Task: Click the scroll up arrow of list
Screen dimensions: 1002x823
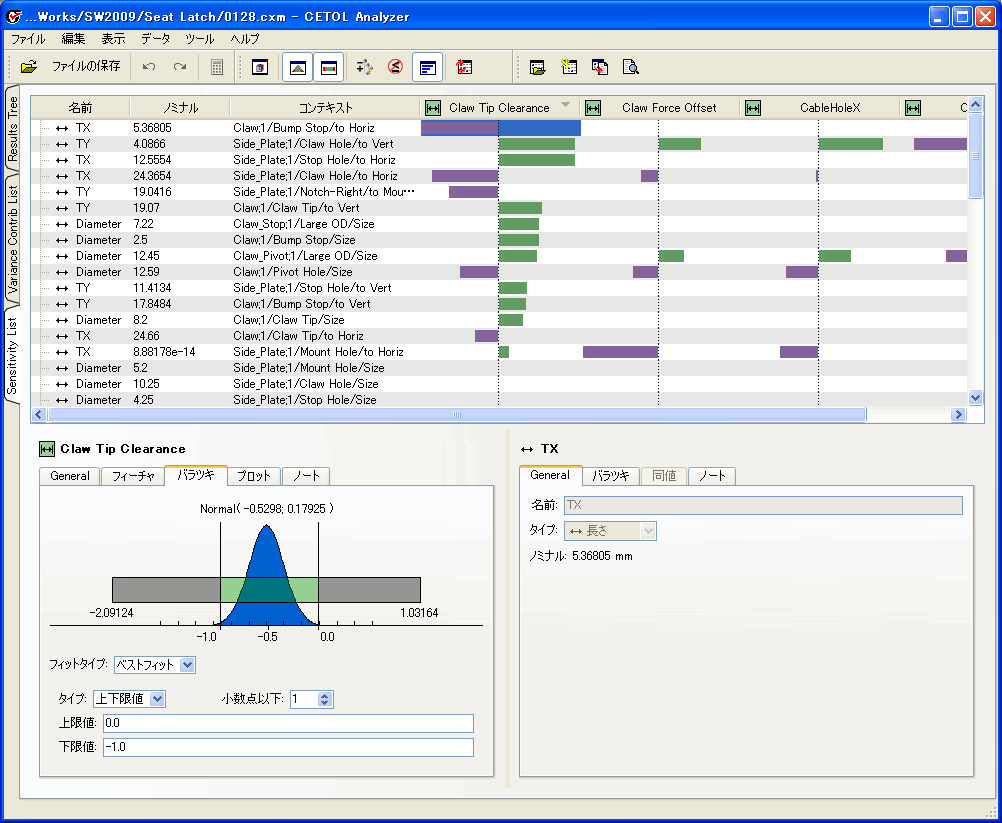Action: tap(975, 104)
